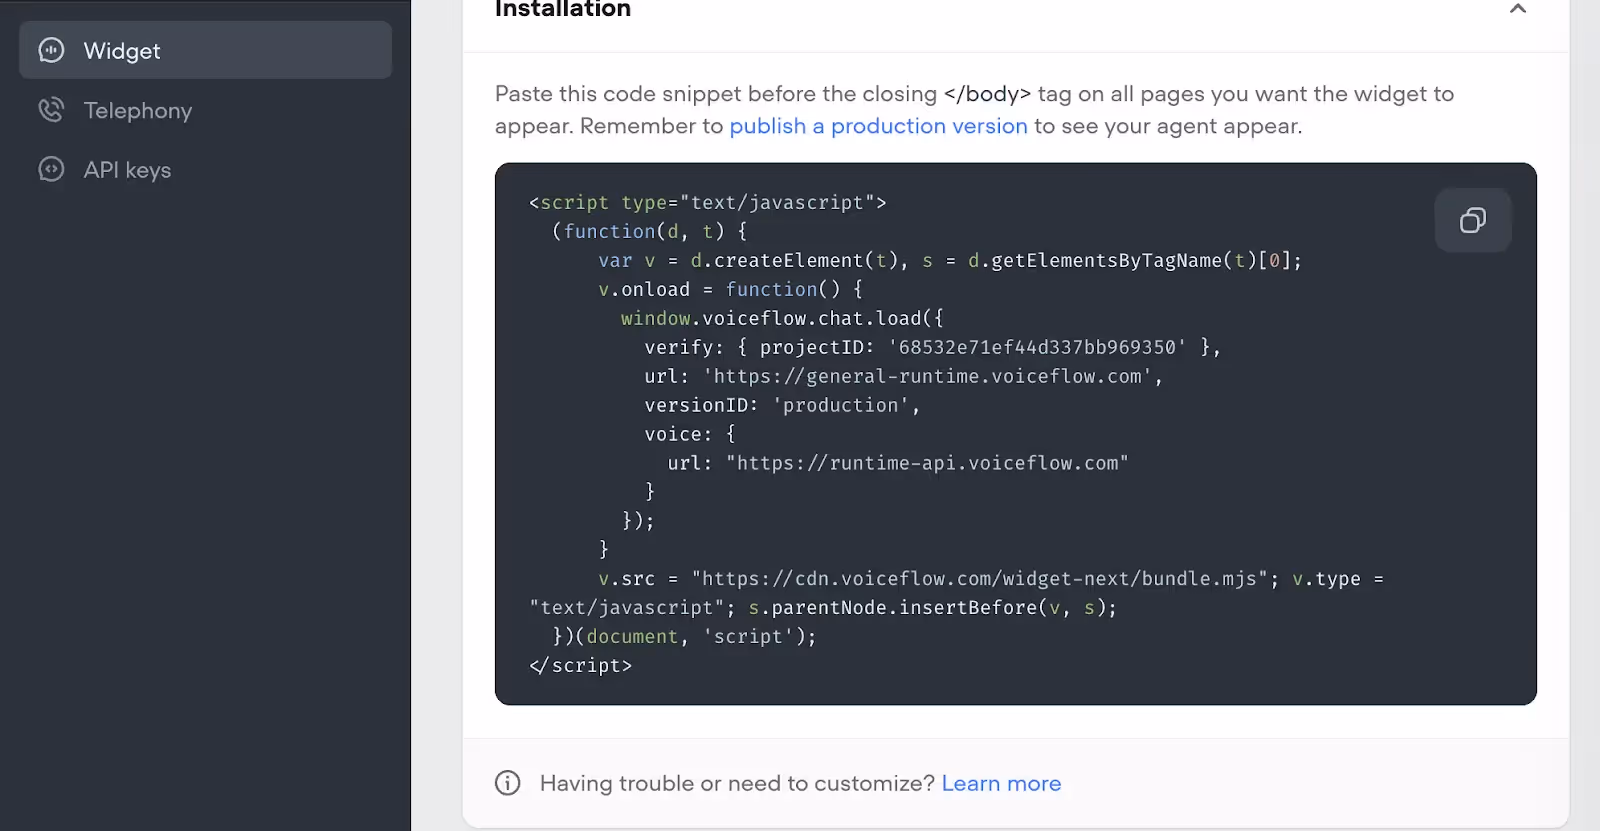
Task: Click the 'production' versionID value
Action: [841, 405]
